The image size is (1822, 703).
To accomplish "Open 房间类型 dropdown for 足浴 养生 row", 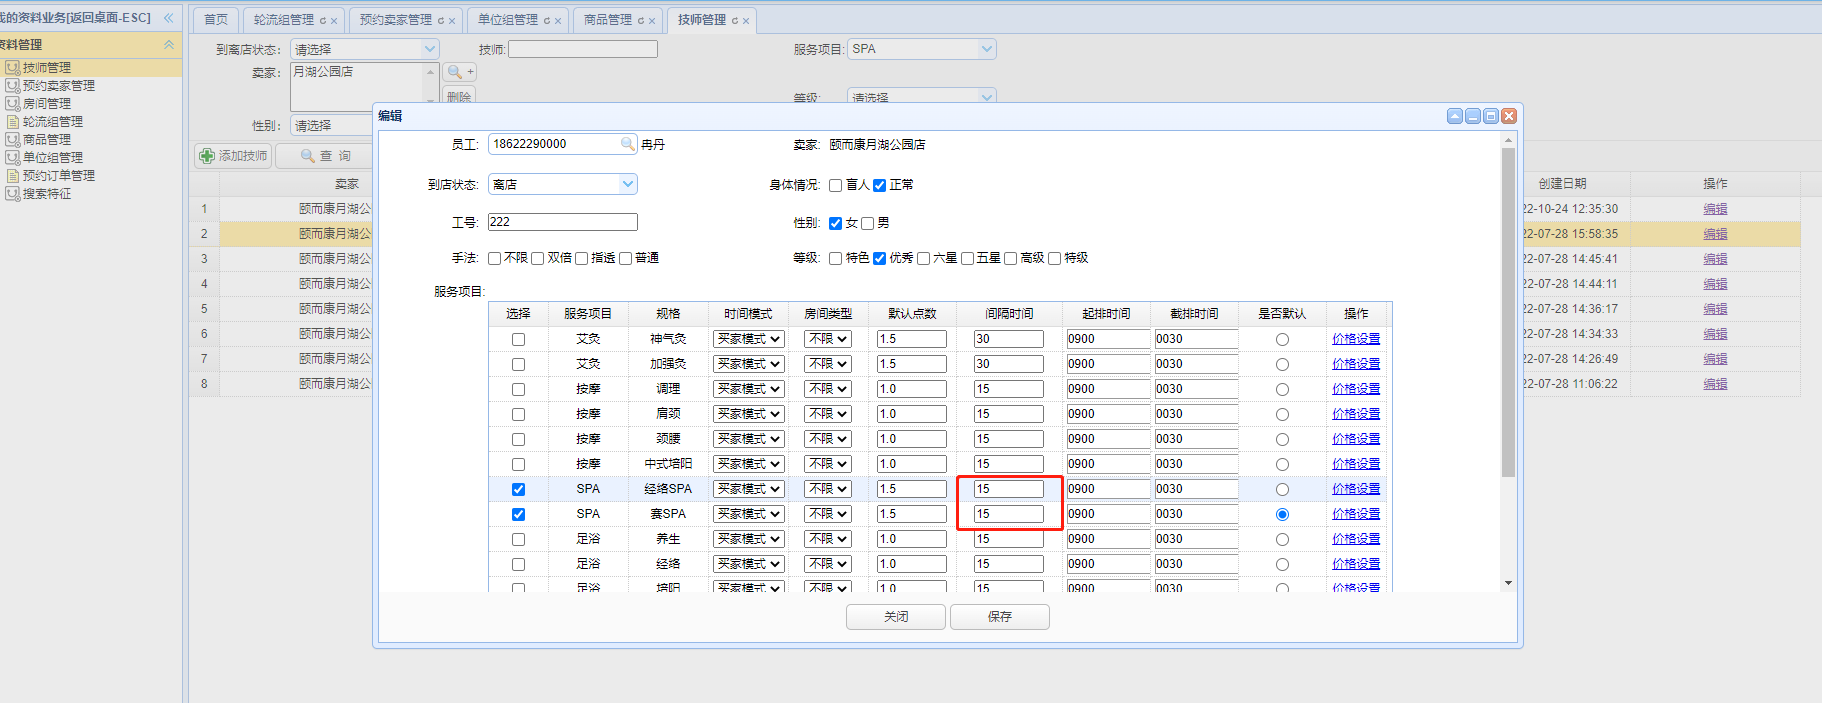I will [828, 539].
